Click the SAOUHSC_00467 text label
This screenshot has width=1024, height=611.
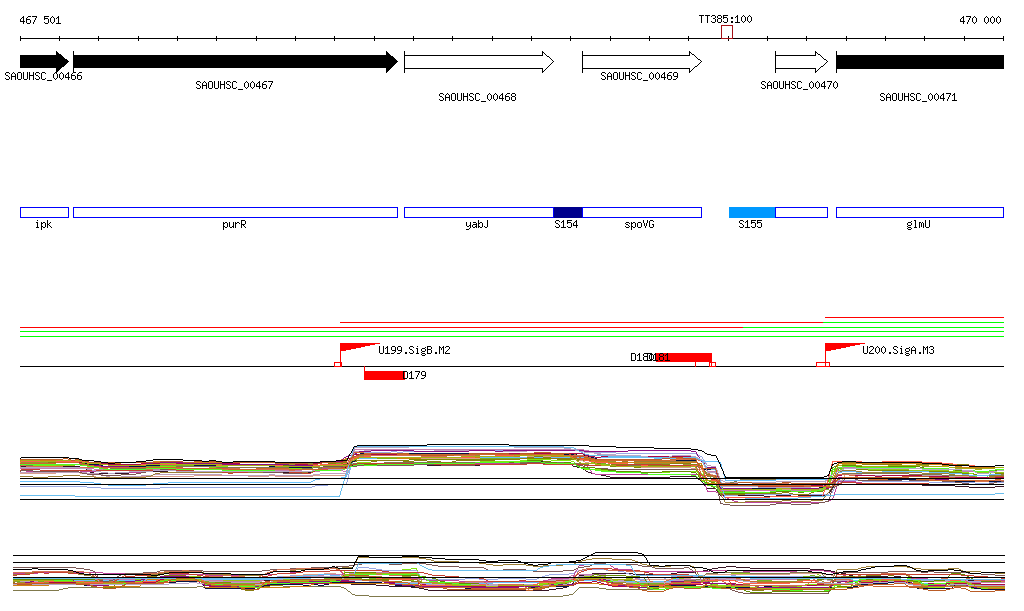click(x=234, y=86)
